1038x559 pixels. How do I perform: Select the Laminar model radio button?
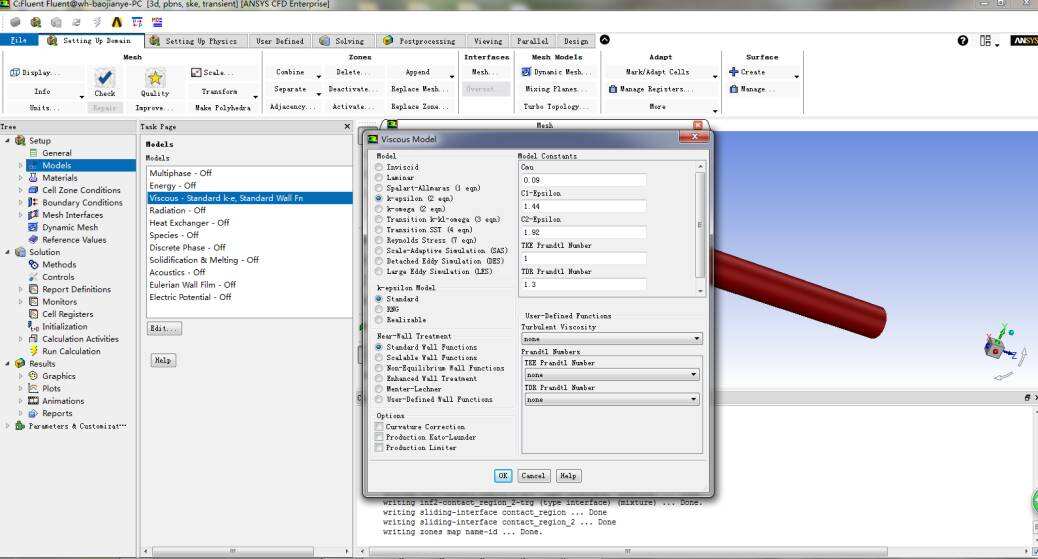(379, 178)
